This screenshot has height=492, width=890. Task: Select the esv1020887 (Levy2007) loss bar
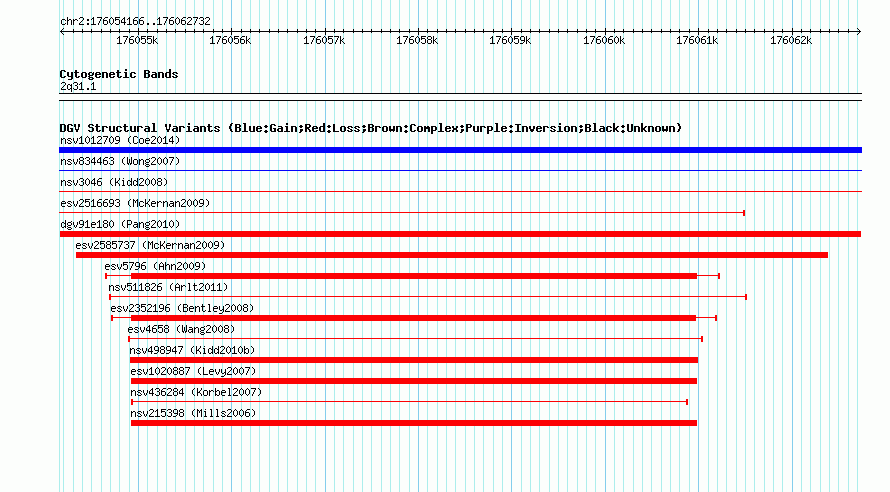(414, 381)
